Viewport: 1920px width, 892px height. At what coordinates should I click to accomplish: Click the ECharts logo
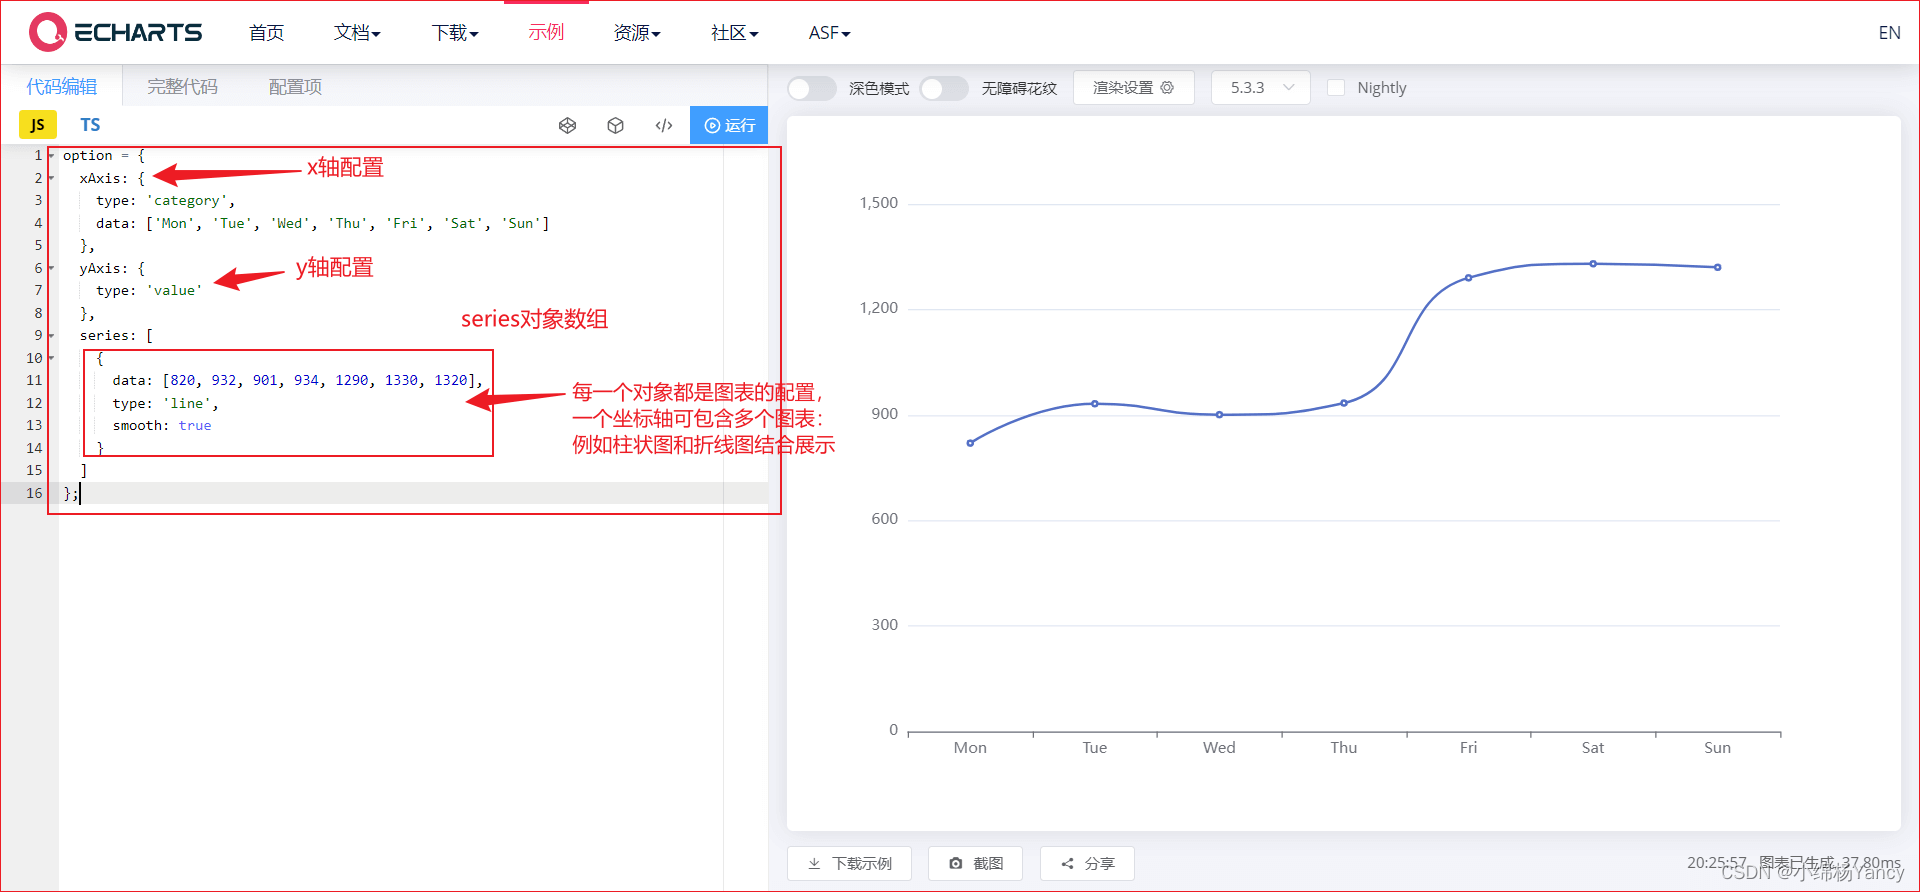pyautogui.click(x=115, y=32)
